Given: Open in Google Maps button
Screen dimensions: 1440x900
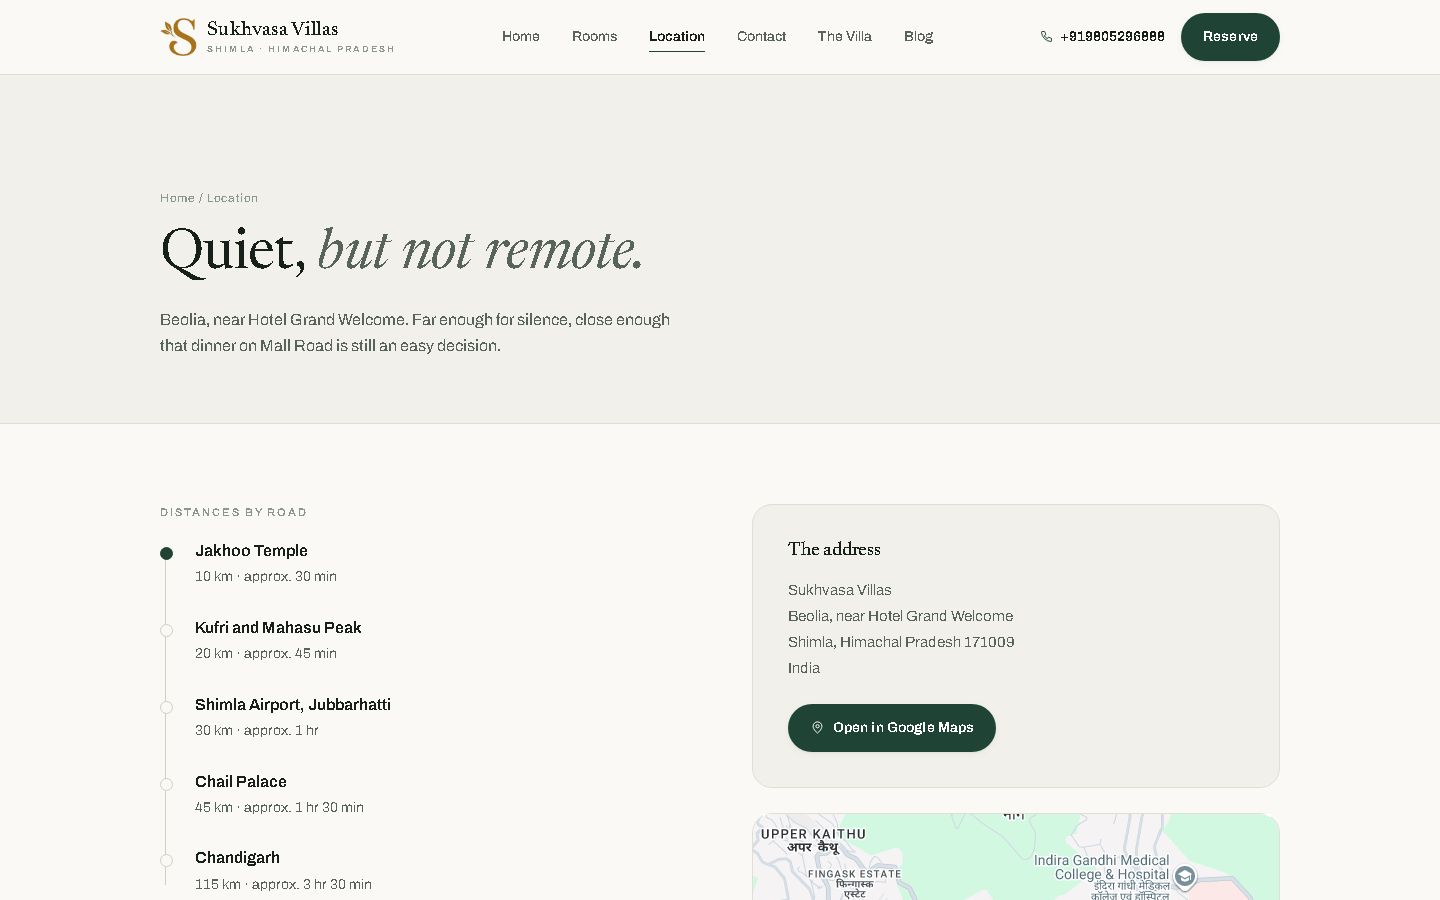Looking at the screenshot, I should tap(892, 728).
